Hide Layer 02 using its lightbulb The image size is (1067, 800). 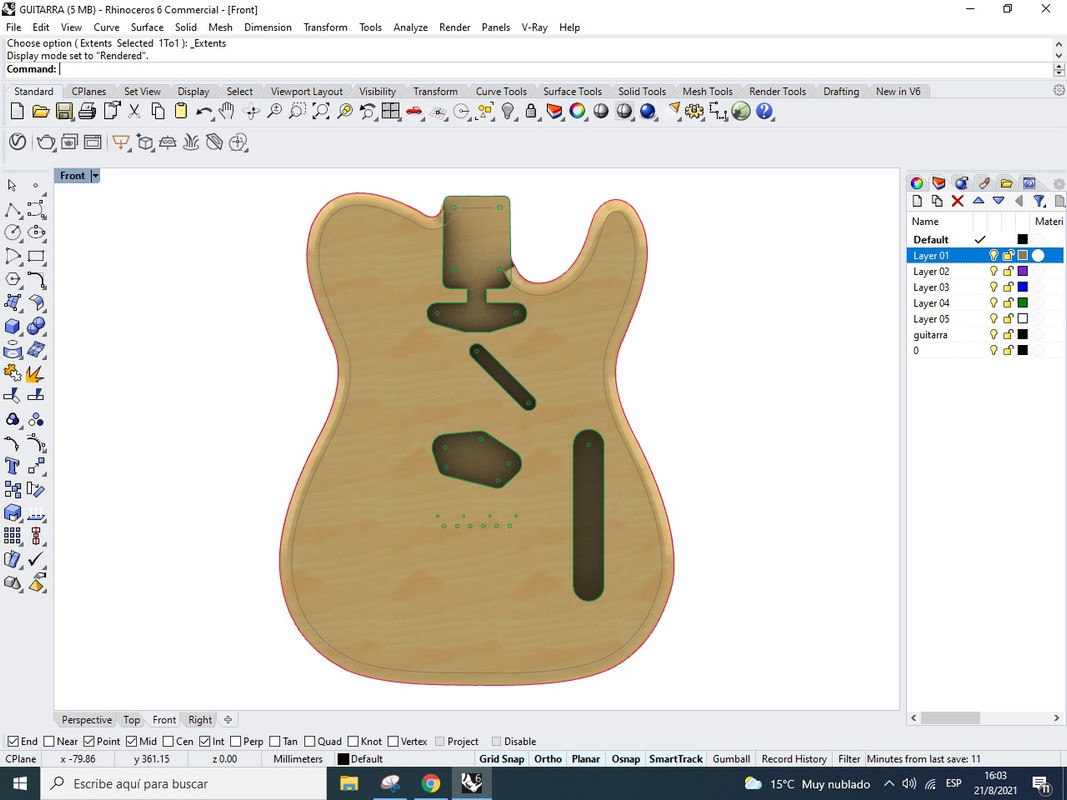(x=993, y=272)
